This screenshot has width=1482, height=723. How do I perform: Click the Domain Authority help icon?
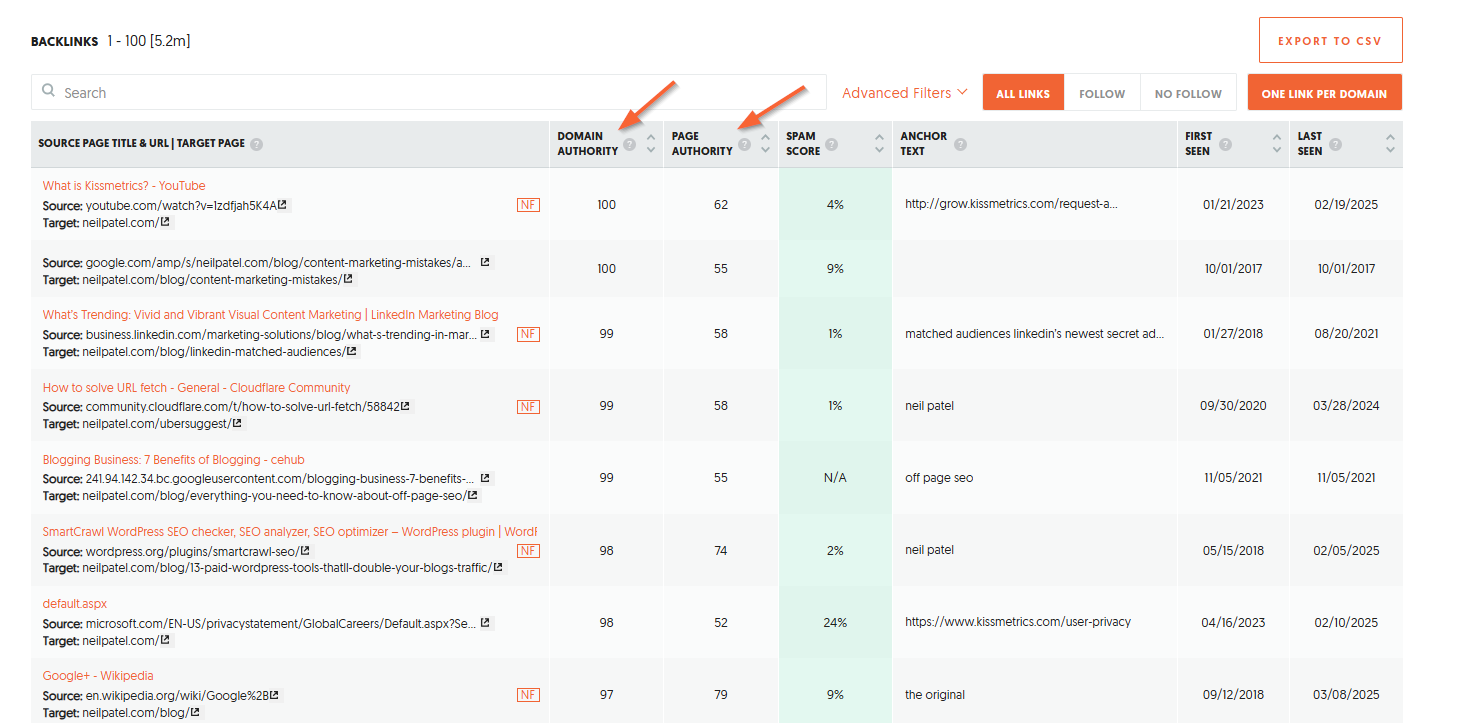click(629, 144)
